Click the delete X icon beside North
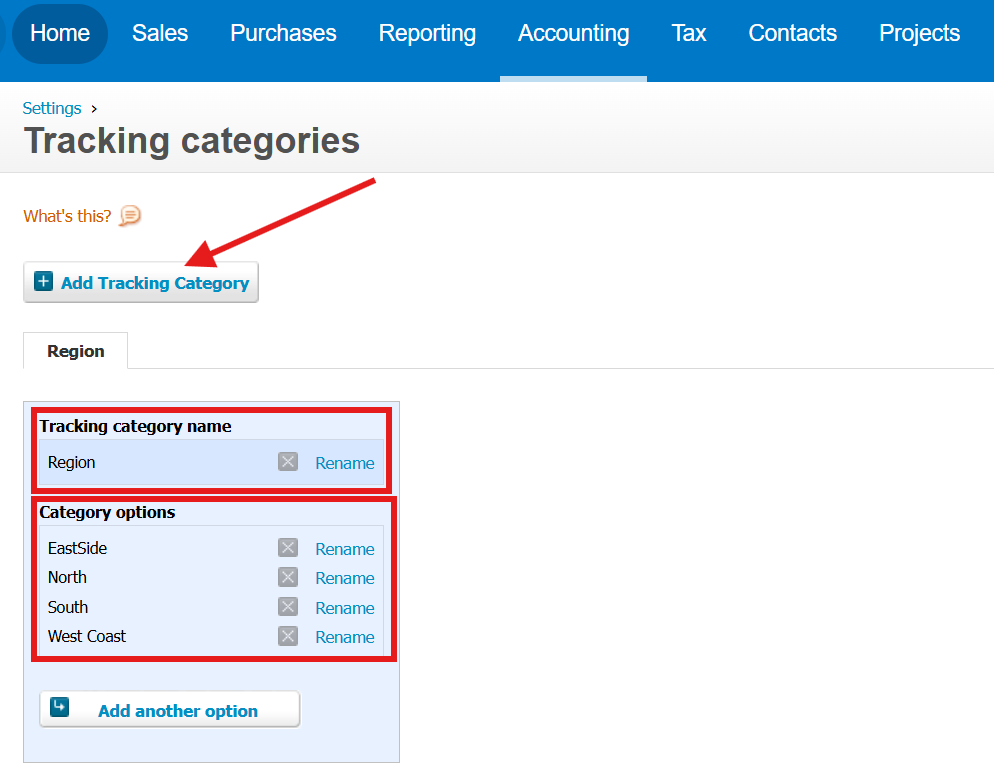 tap(287, 577)
